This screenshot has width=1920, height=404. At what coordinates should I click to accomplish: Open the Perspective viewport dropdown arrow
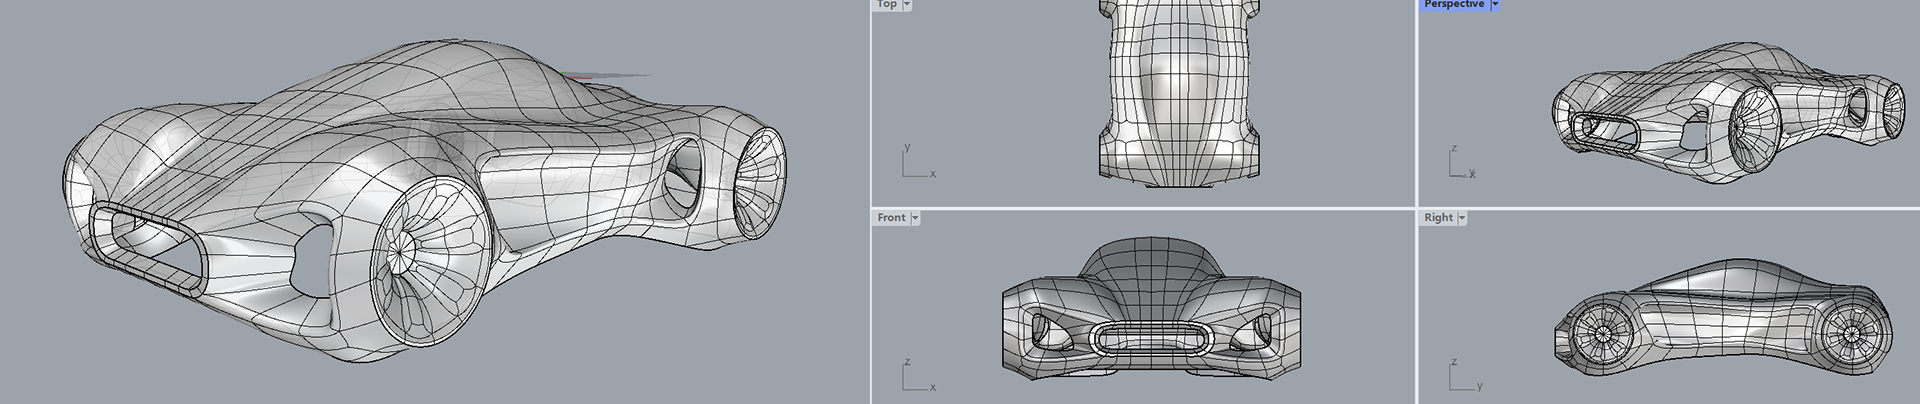1495,4
